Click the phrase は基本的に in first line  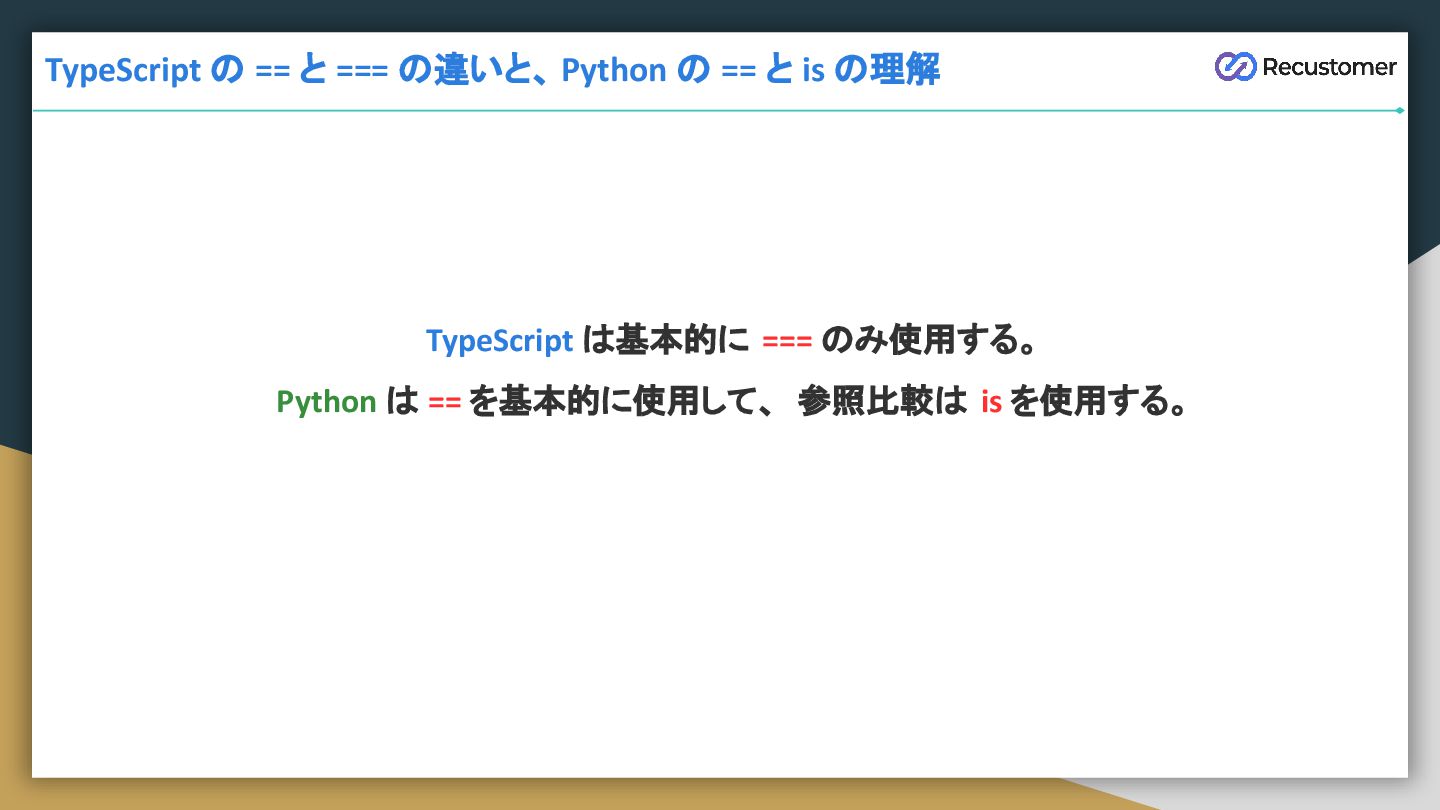666,341
